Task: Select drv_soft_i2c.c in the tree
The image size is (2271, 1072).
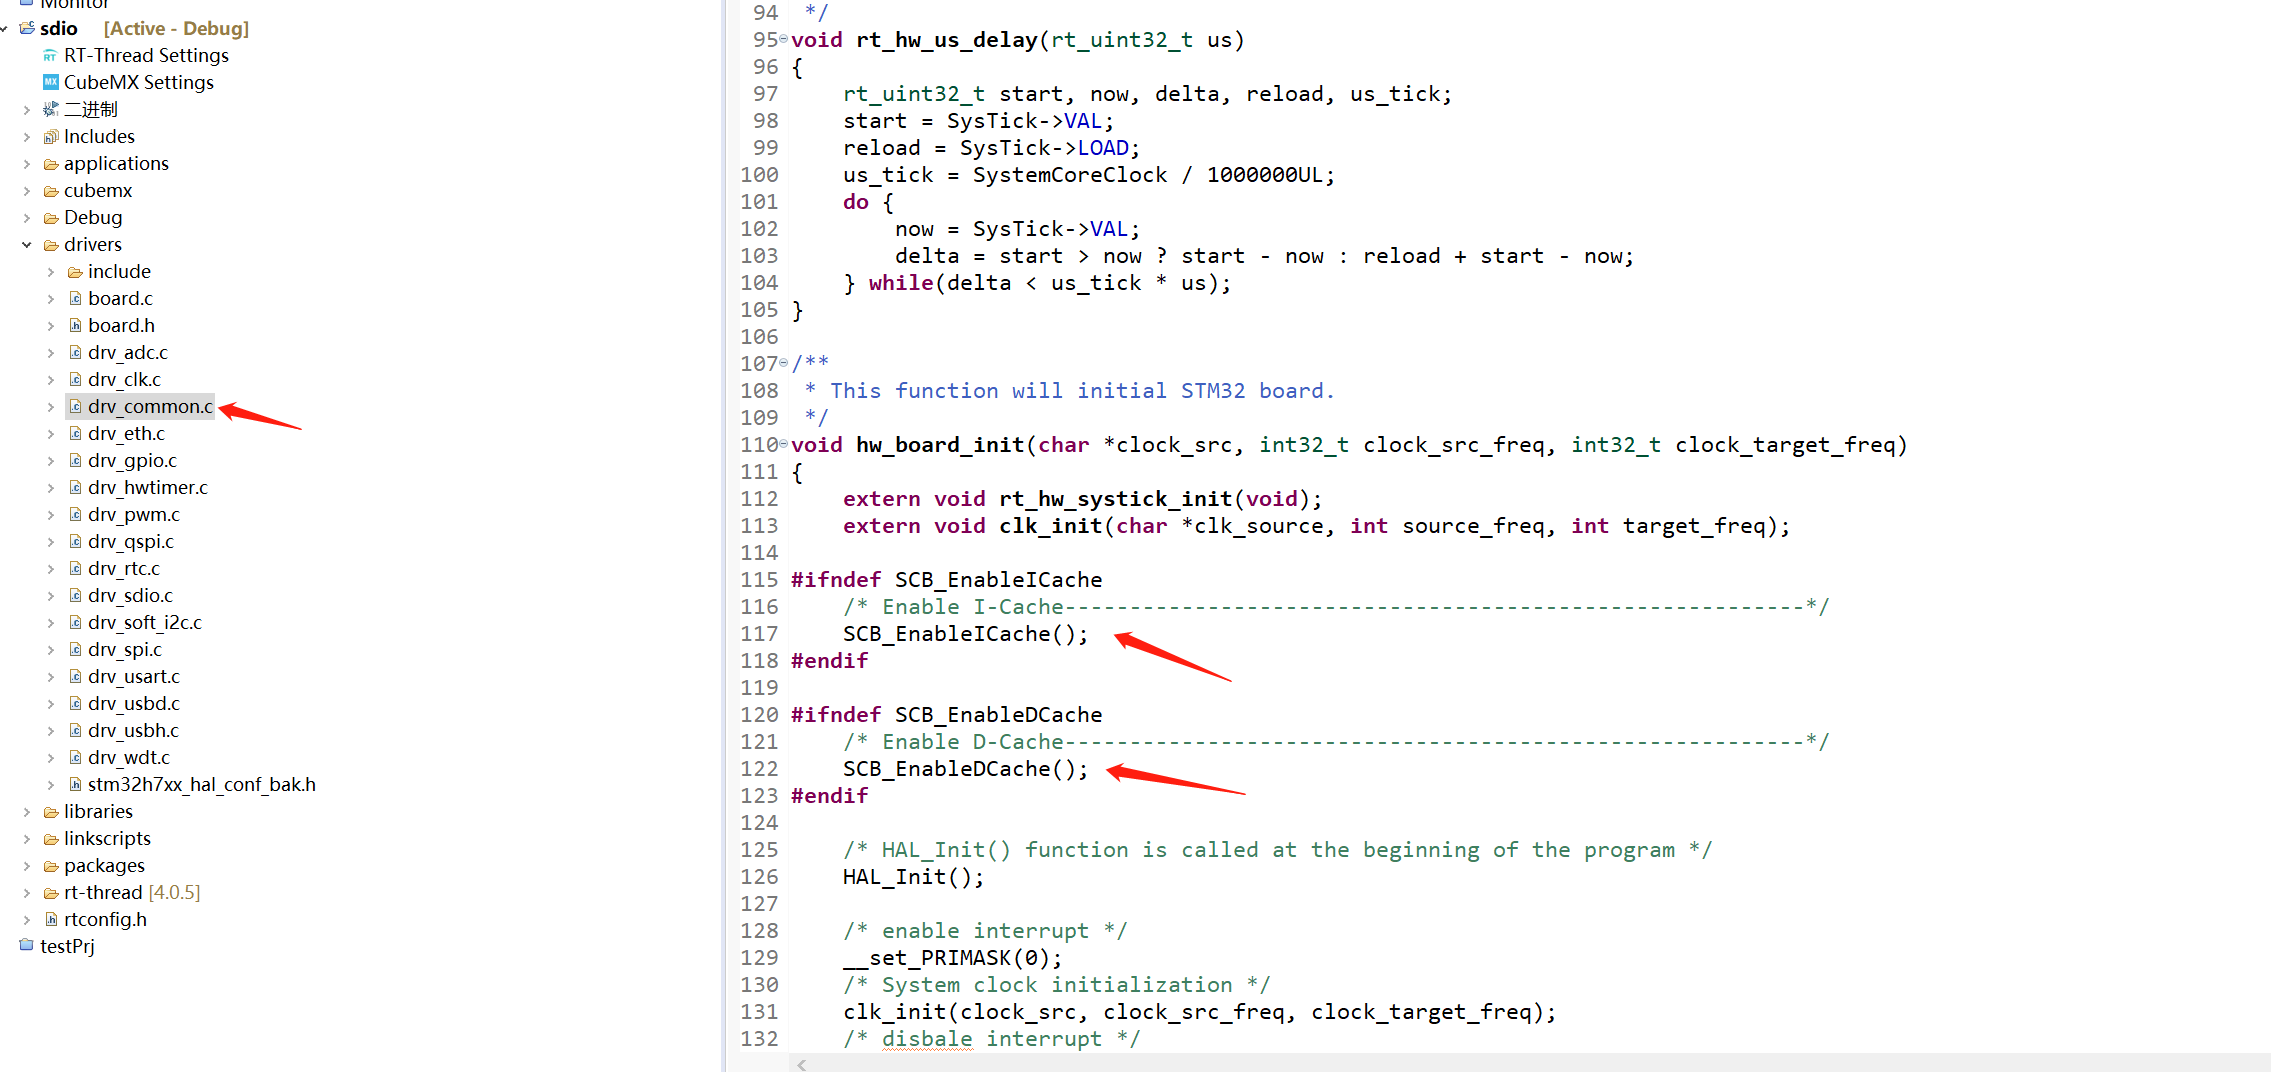Action: (145, 622)
